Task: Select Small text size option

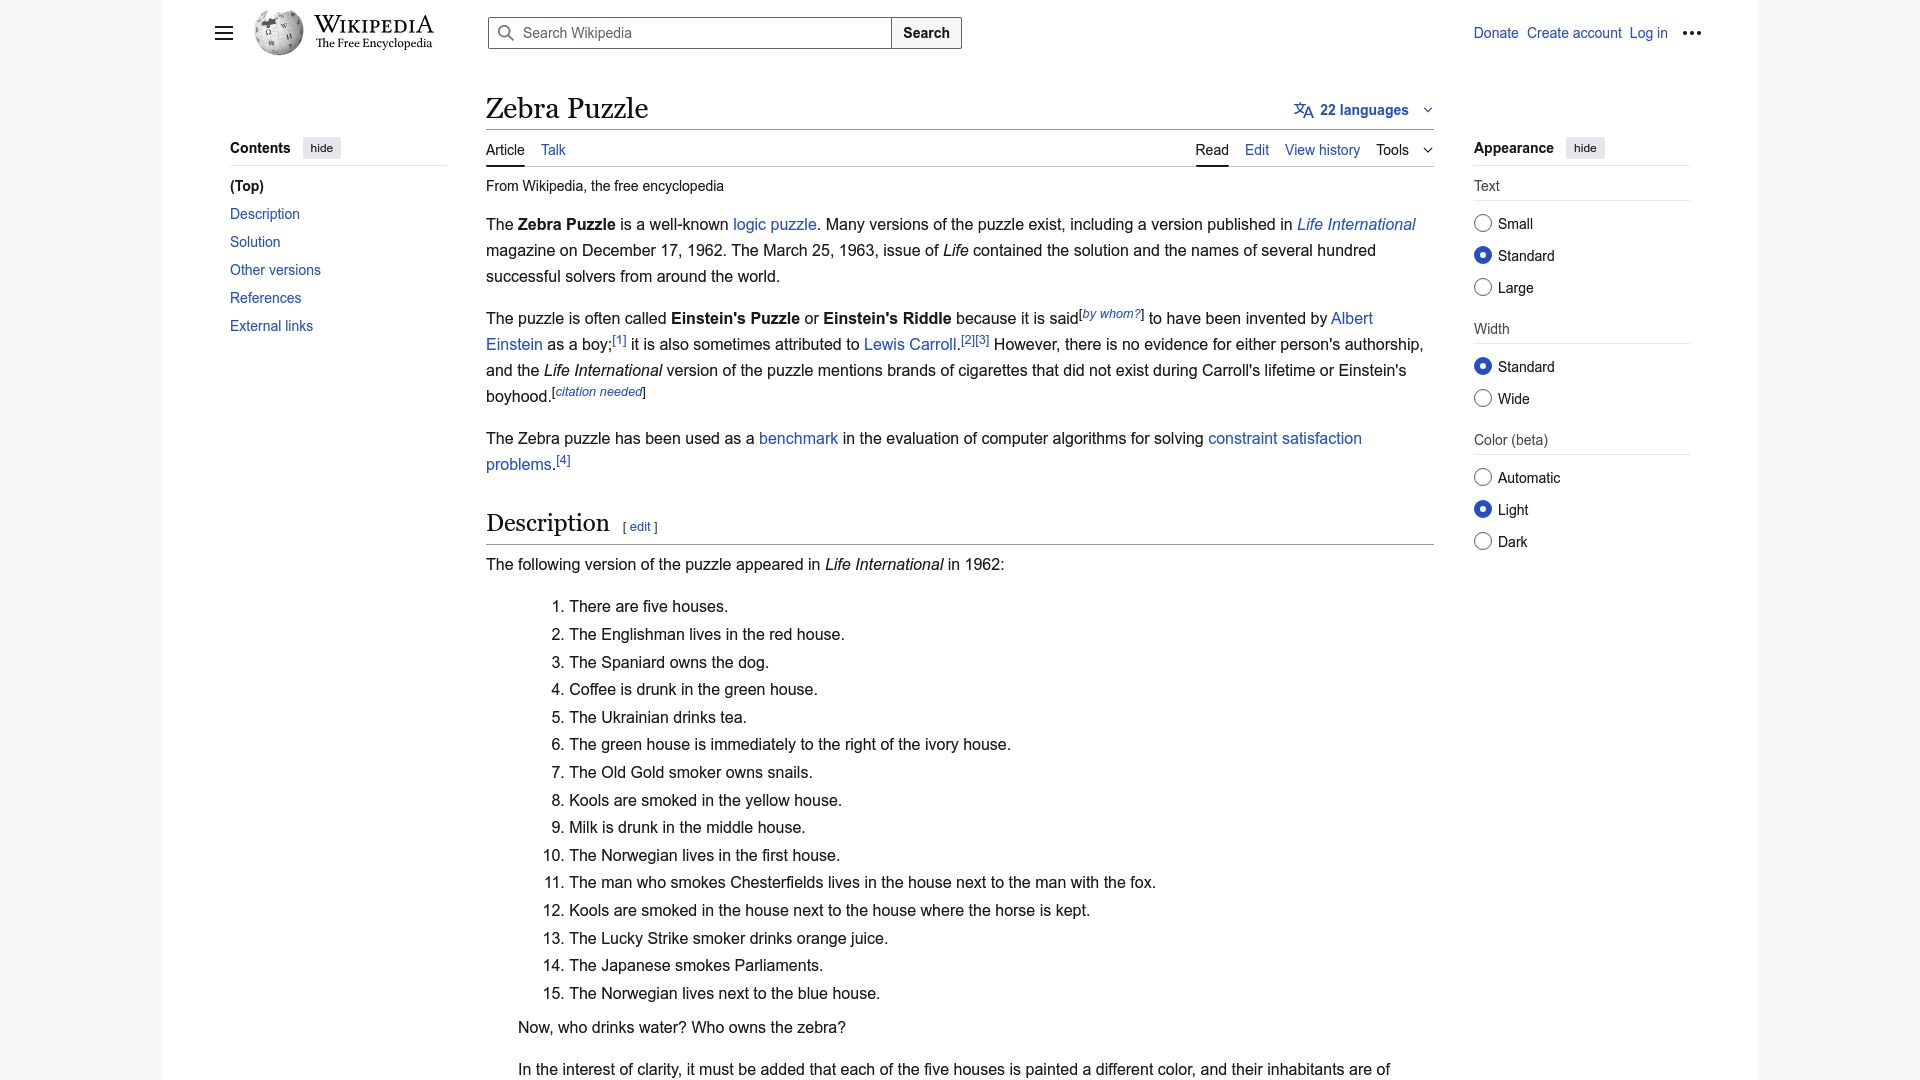Action: tap(1483, 224)
